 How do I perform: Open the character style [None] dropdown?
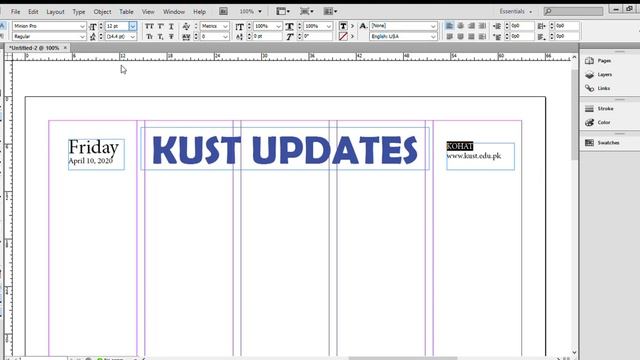click(403, 26)
